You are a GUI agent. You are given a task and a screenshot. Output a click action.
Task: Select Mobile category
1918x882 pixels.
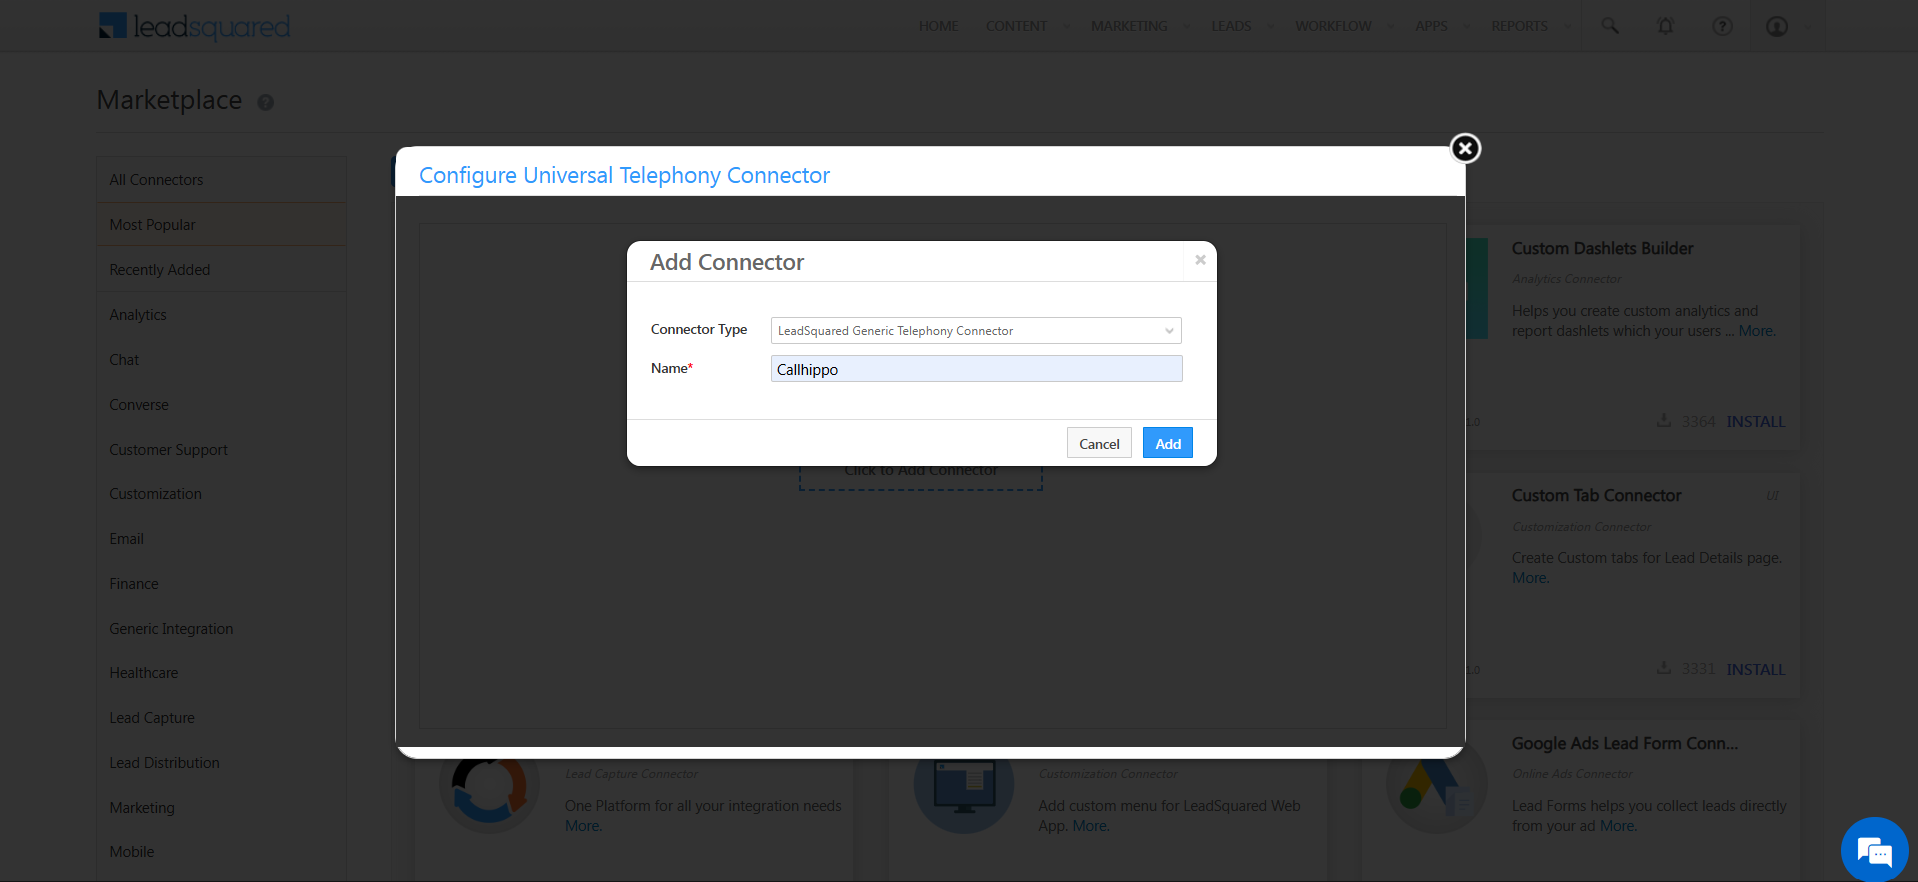[x=222, y=852]
